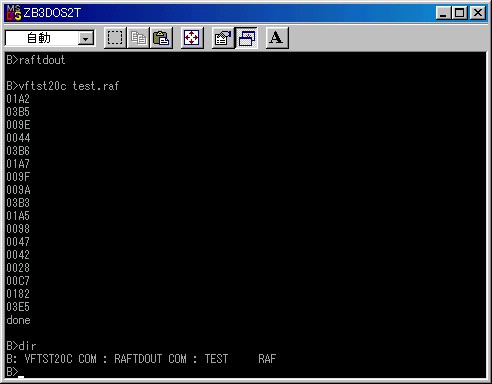Expand the font size dropdown arrow
Screen dimensions: 492x384
pyautogui.click(x=86, y=39)
